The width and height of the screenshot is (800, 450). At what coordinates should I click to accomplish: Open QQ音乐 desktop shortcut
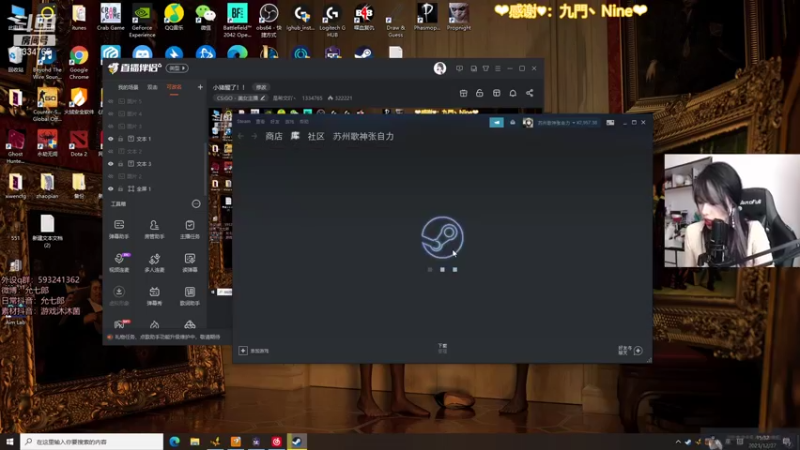(174, 17)
